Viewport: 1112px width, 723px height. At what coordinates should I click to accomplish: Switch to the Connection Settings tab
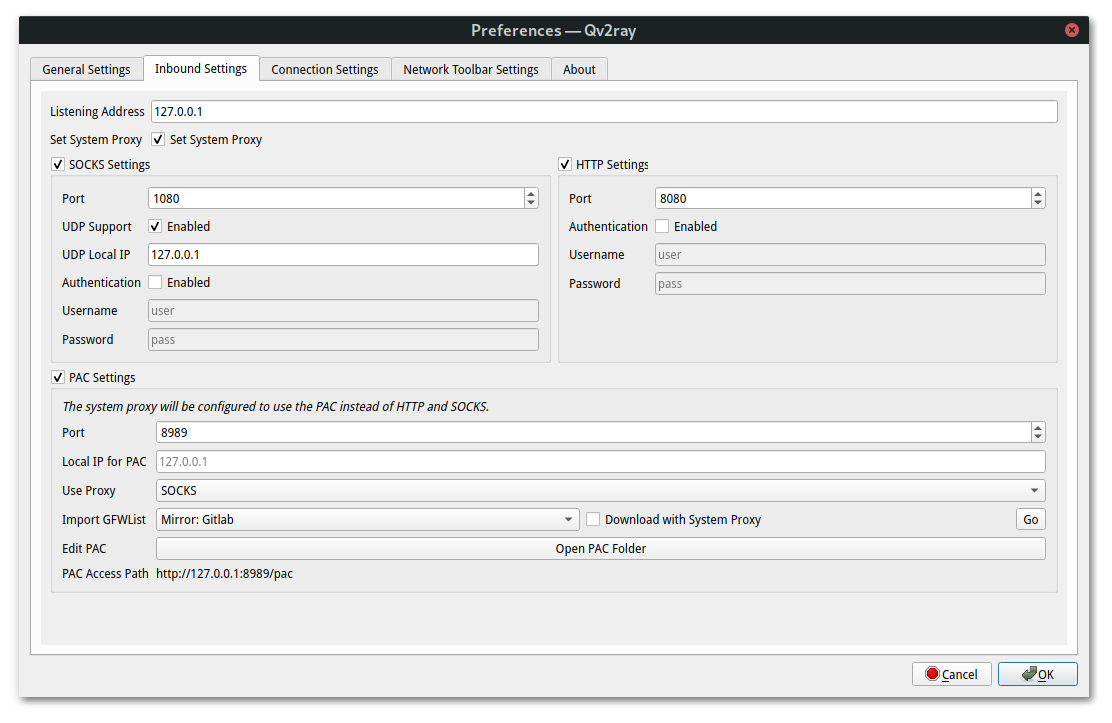point(324,69)
